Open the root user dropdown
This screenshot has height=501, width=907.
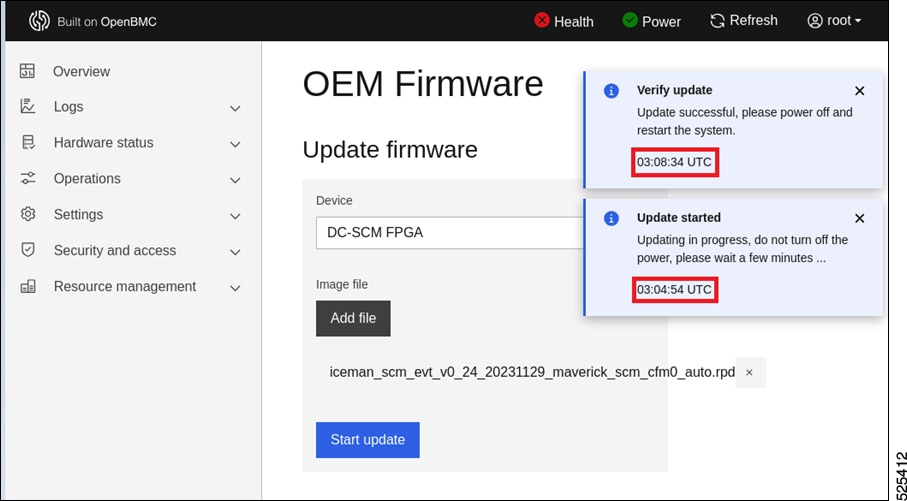coord(834,20)
